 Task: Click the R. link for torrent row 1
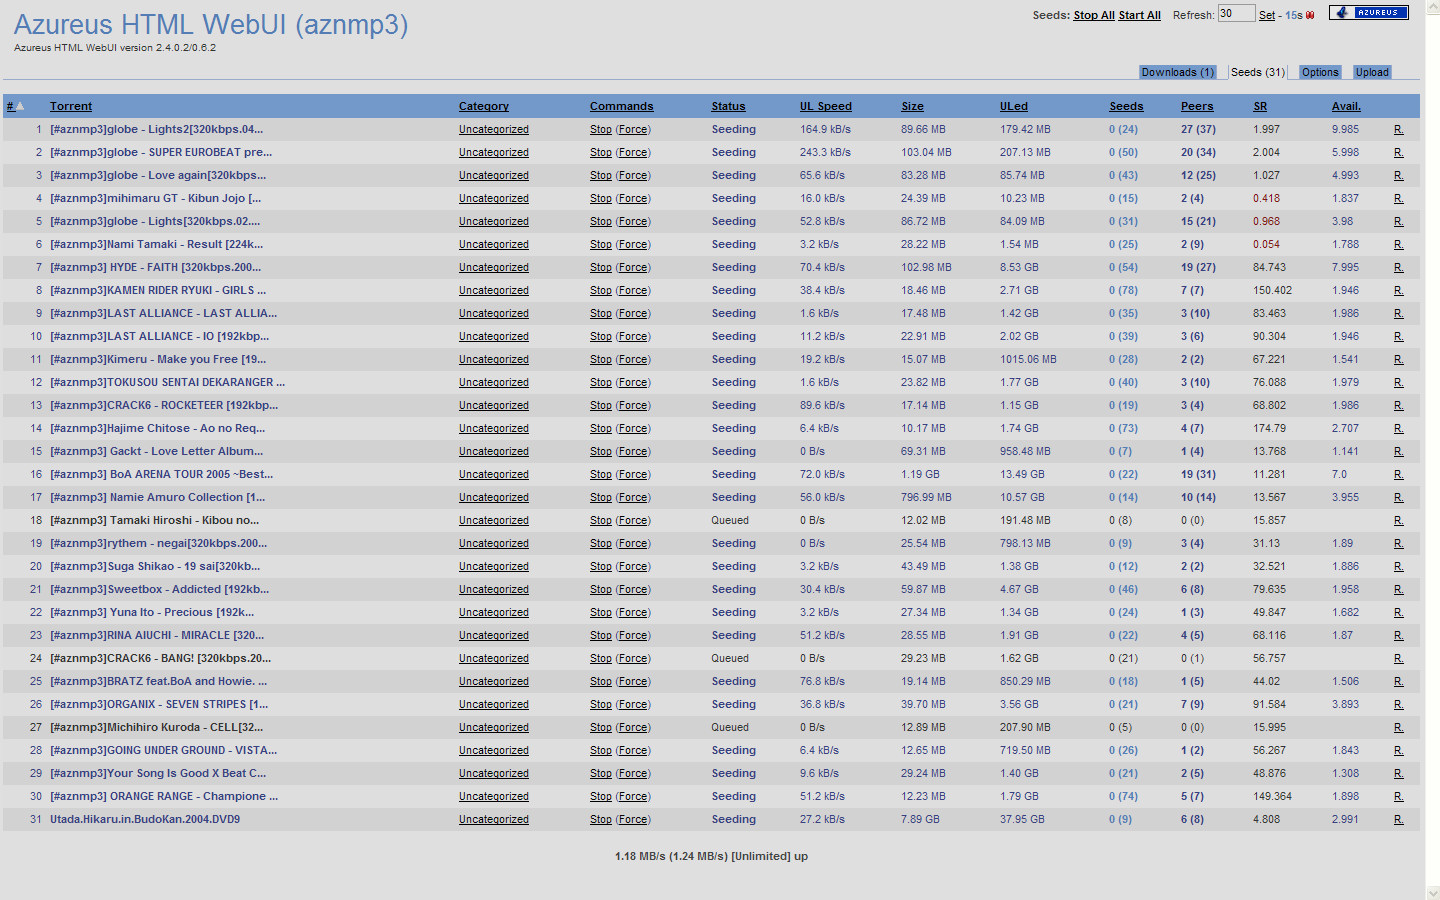[x=1398, y=130]
